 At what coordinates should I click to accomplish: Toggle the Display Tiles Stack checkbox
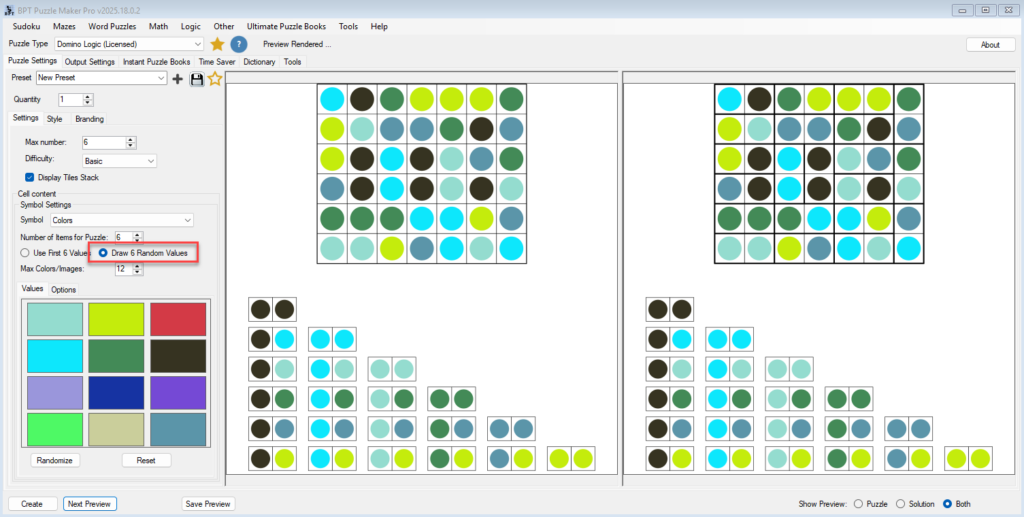click(x=30, y=177)
